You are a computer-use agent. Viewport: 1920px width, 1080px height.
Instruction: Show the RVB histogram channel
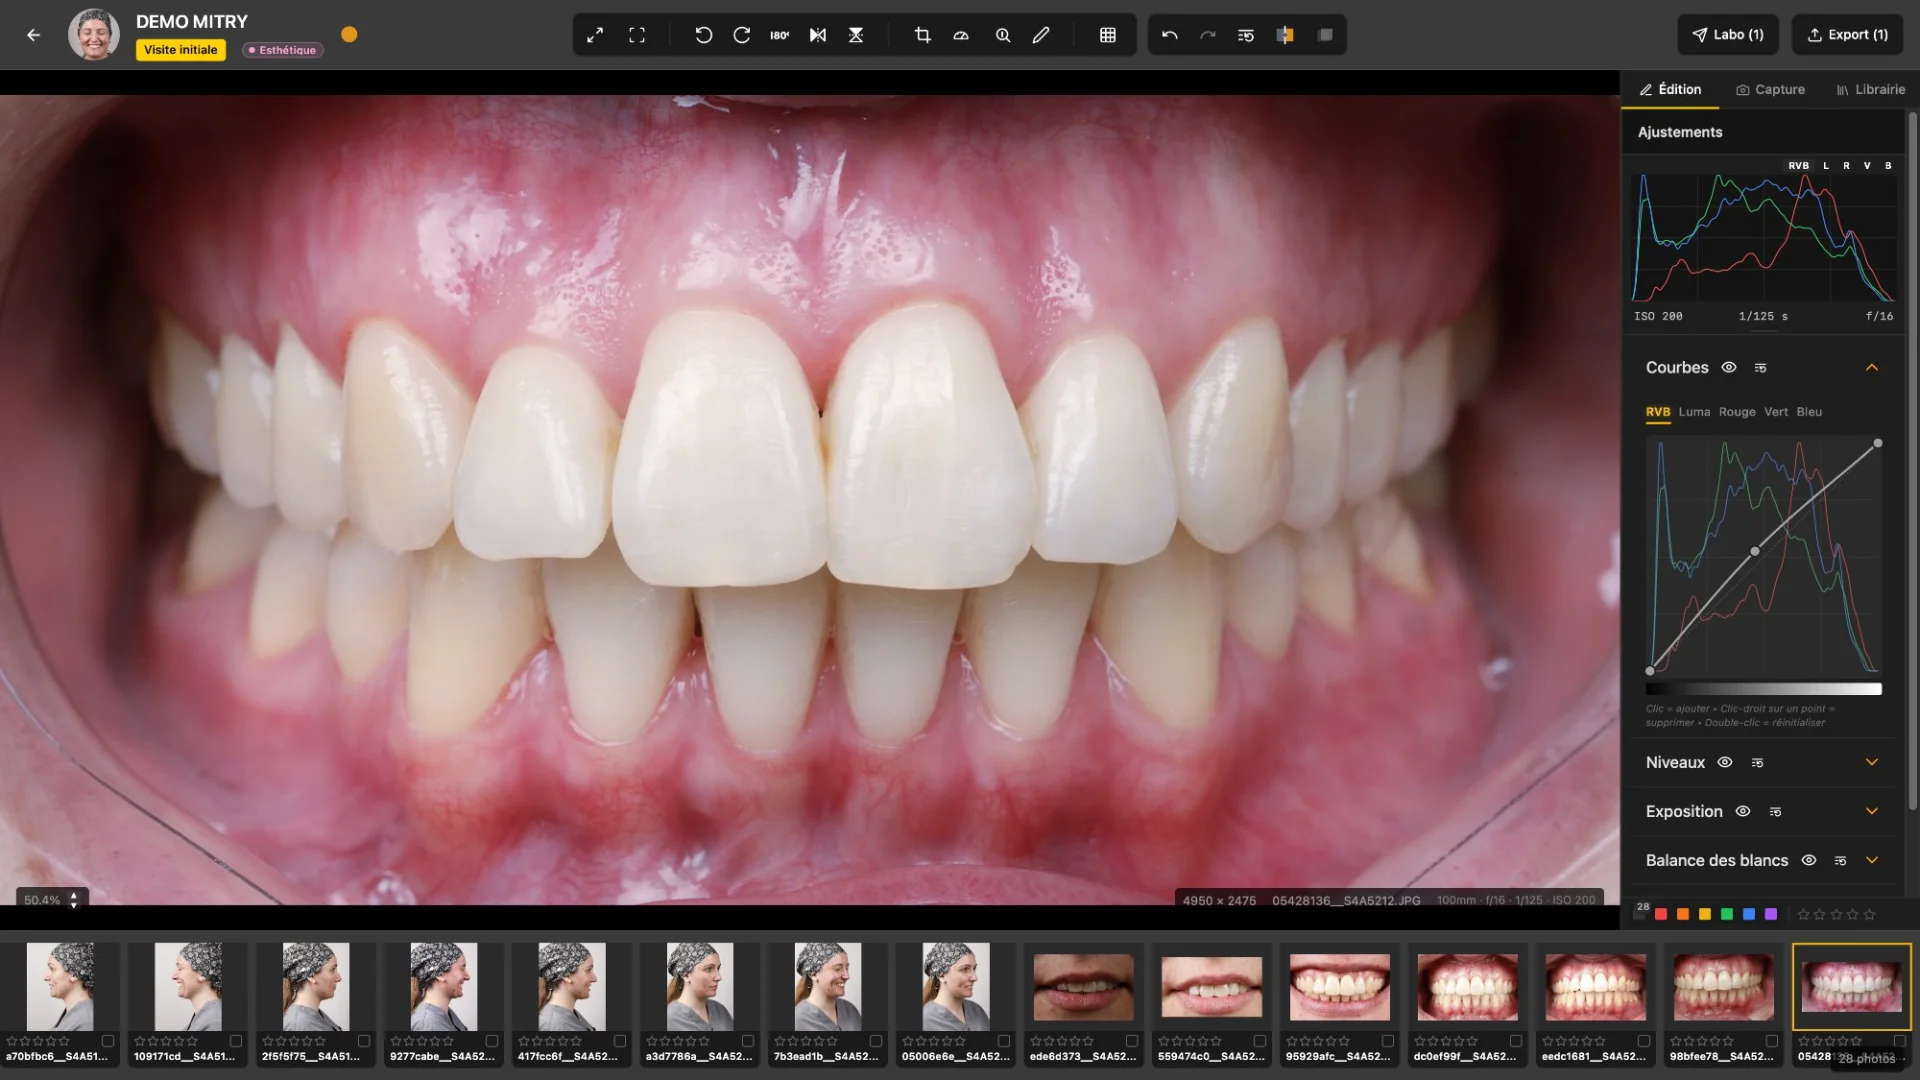click(1798, 166)
